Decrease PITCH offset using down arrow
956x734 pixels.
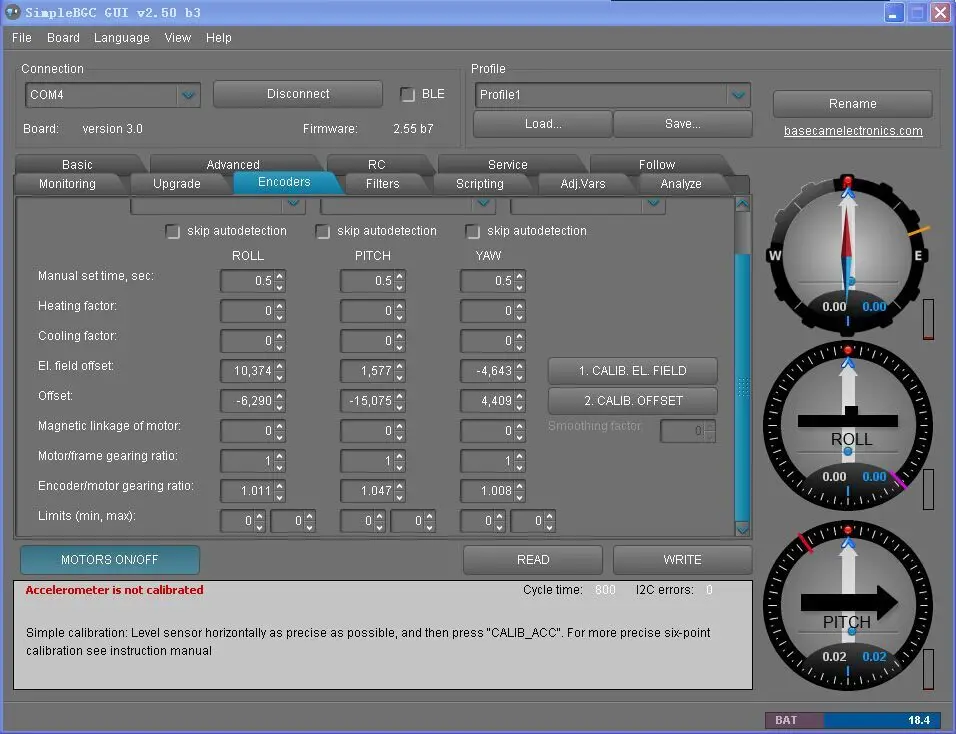click(400, 406)
